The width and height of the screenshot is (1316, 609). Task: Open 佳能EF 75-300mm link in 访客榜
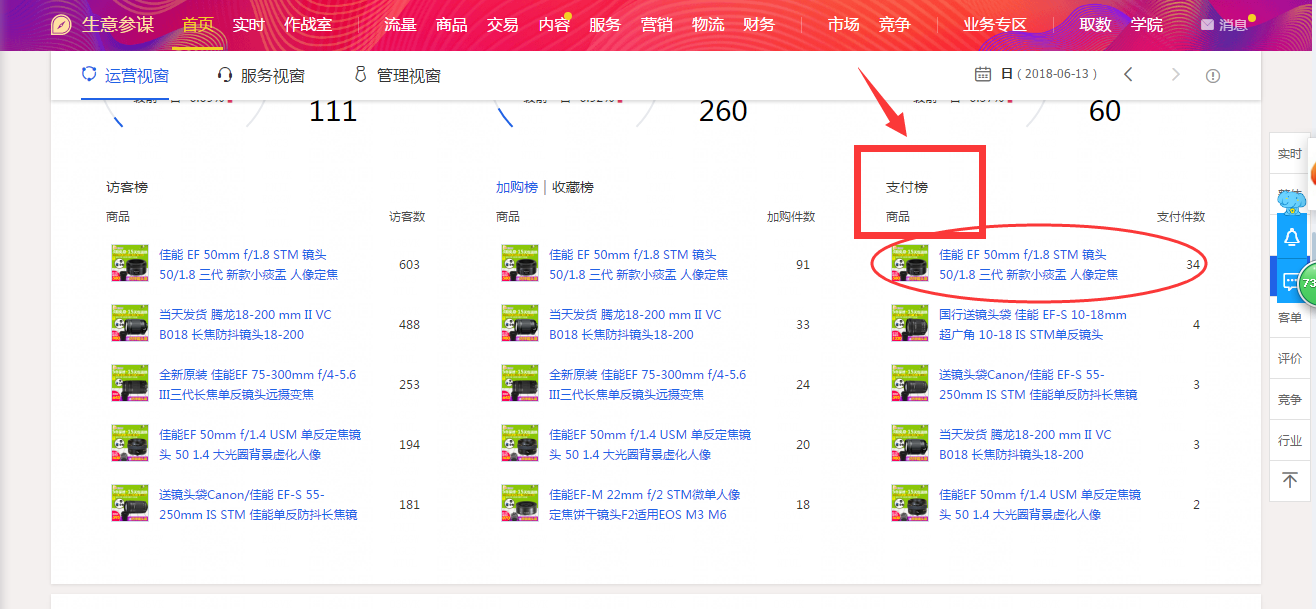point(258,384)
